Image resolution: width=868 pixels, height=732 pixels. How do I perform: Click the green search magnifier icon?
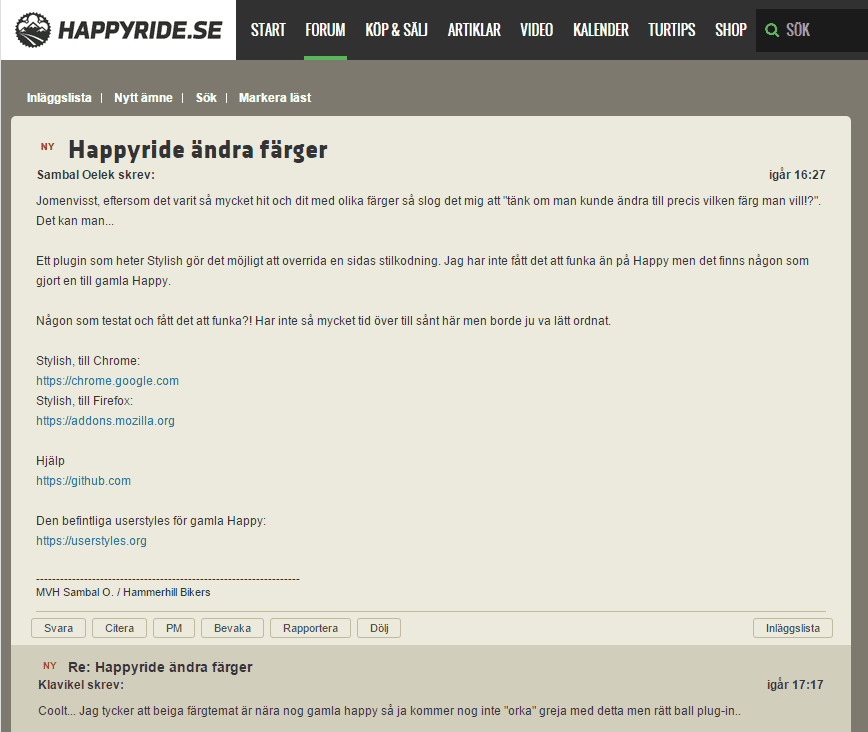tap(771, 30)
